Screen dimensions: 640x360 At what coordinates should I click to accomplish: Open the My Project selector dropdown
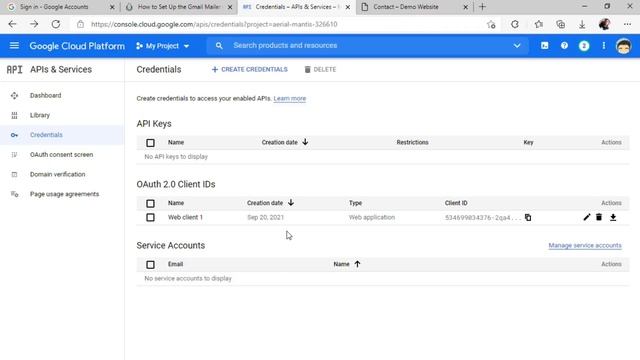click(162, 46)
